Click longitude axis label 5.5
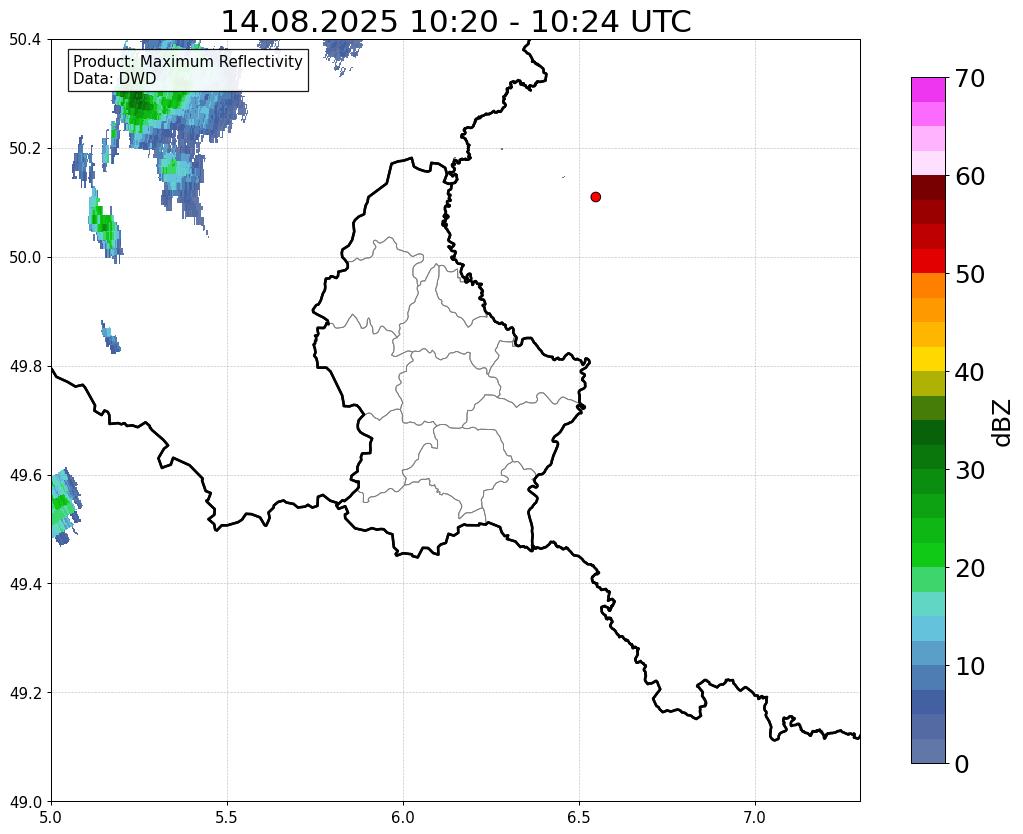Viewport: 1023px width, 834px height. point(227,818)
